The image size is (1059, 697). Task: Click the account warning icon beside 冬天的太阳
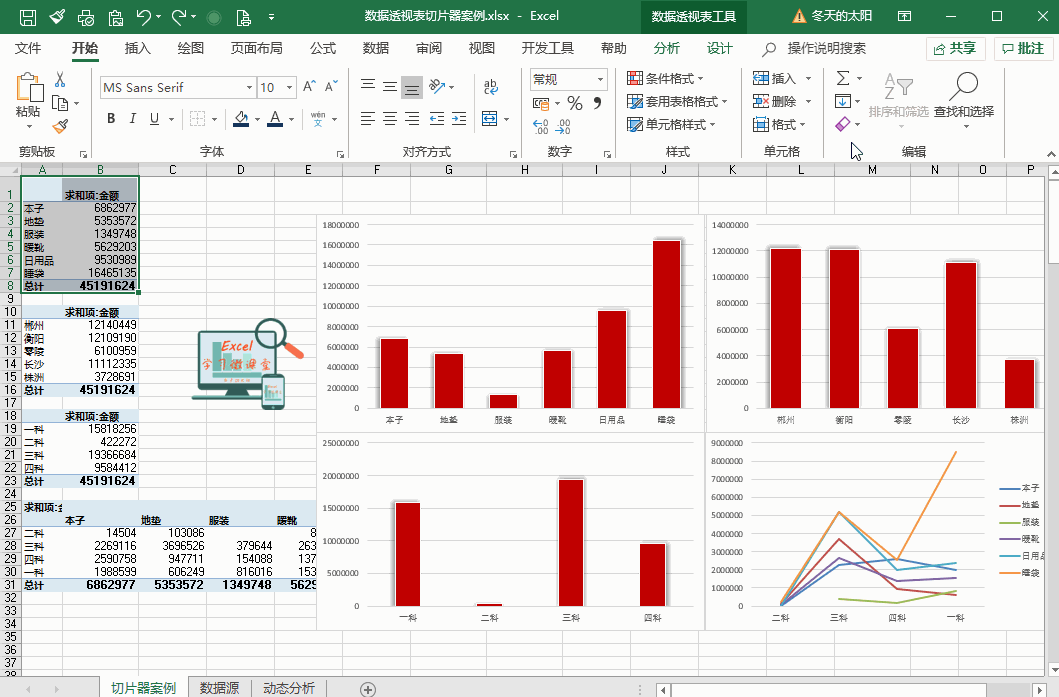click(799, 16)
